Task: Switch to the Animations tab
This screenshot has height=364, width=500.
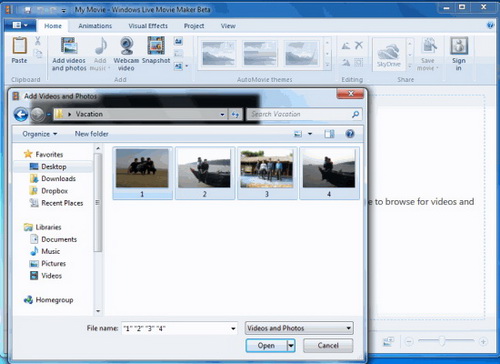Action: tap(95, 26)
